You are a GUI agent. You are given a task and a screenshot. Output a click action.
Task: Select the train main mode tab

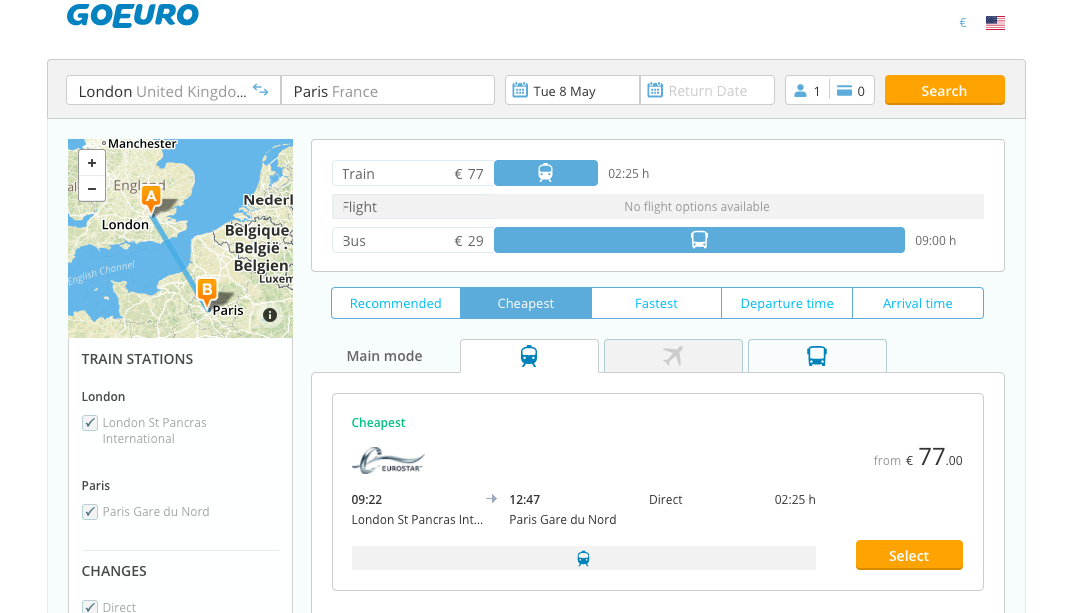(529, 356)
